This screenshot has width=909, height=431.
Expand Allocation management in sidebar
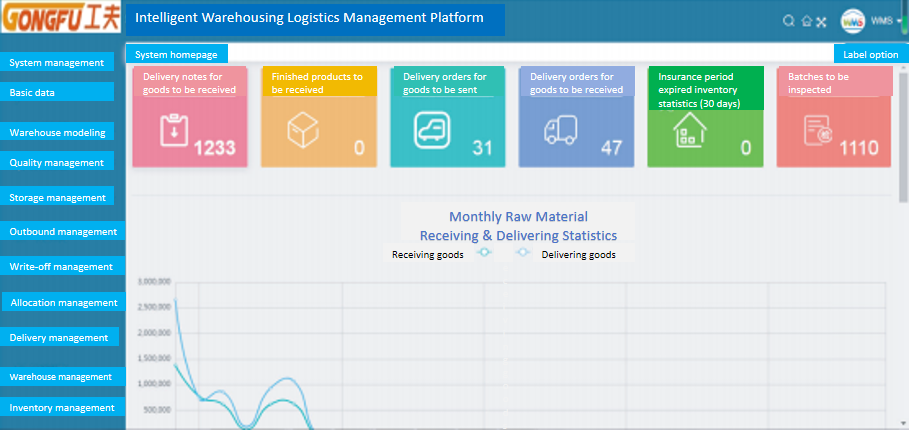[x=64, y=302]
